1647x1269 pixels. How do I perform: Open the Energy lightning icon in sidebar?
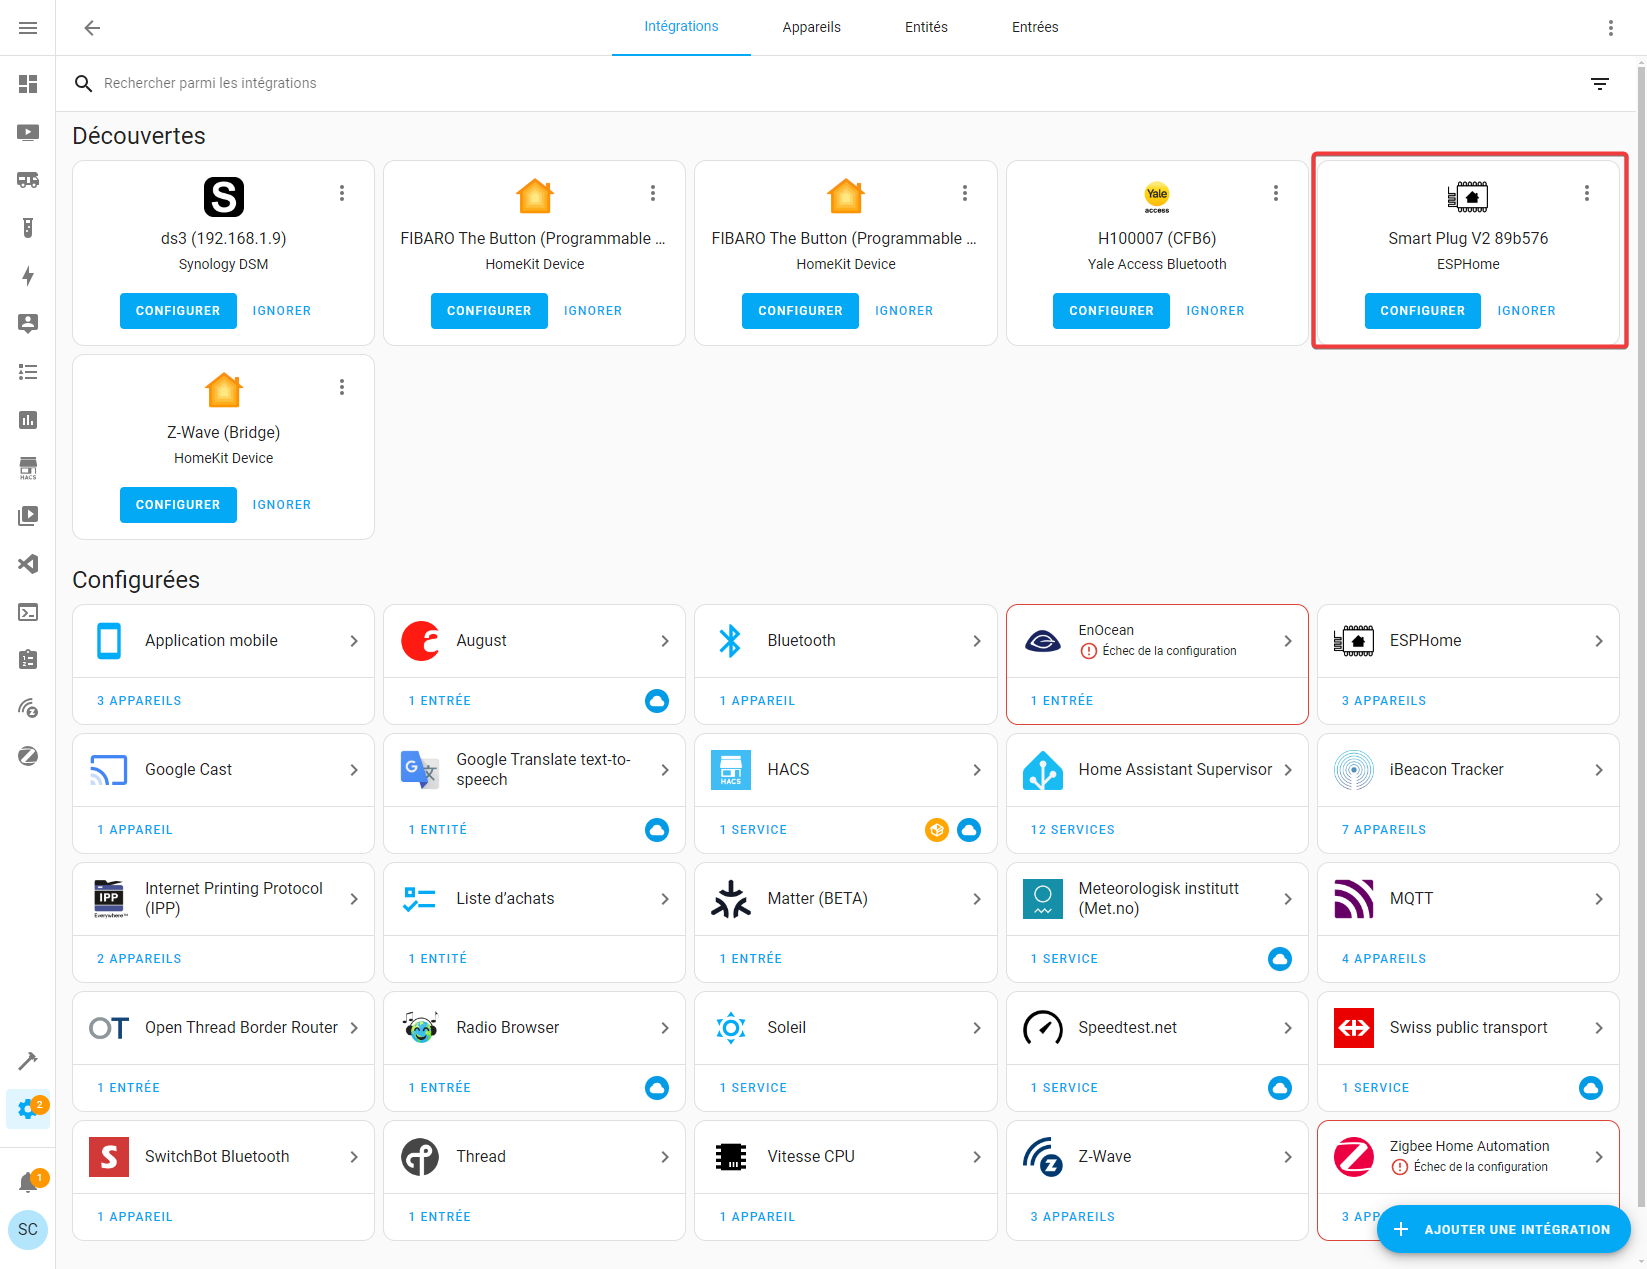coord(28,276)
